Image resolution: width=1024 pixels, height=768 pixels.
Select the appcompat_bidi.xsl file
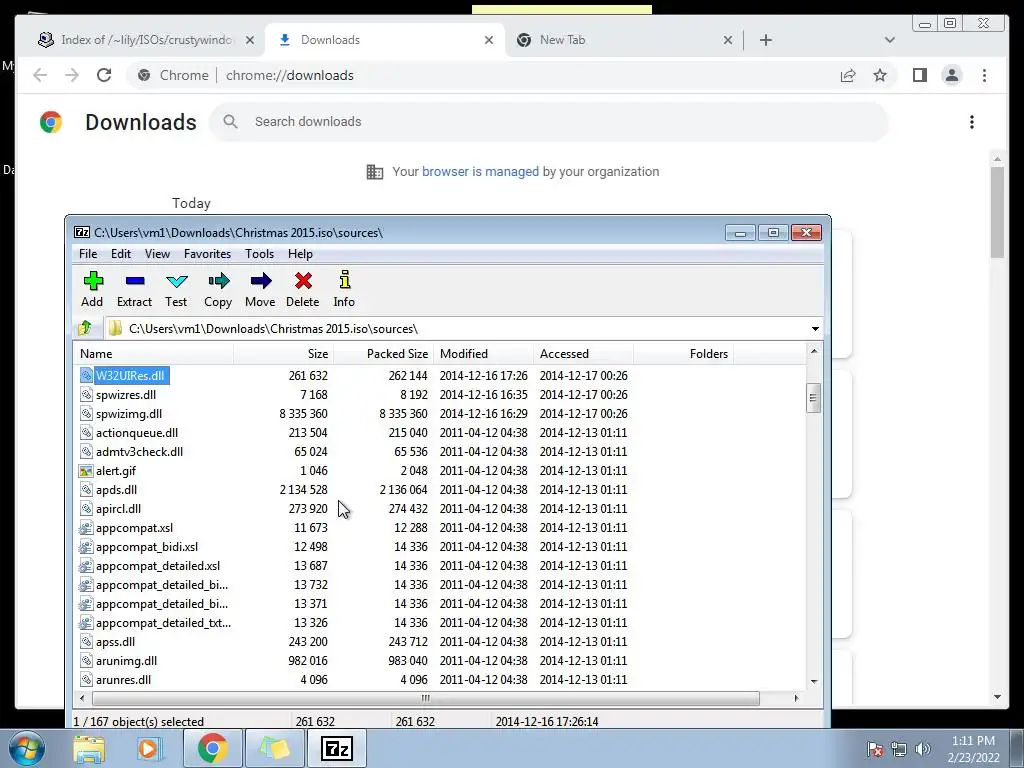point(146,547)
